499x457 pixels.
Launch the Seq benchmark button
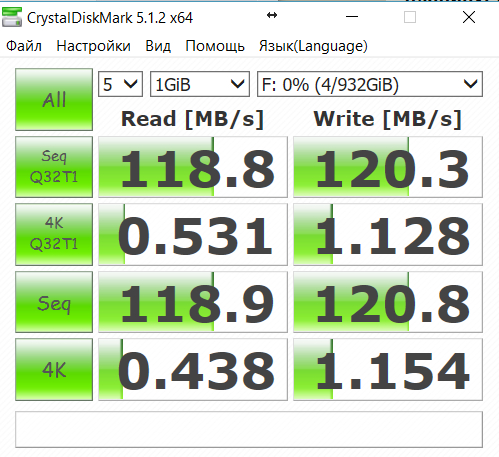(54, 302)
